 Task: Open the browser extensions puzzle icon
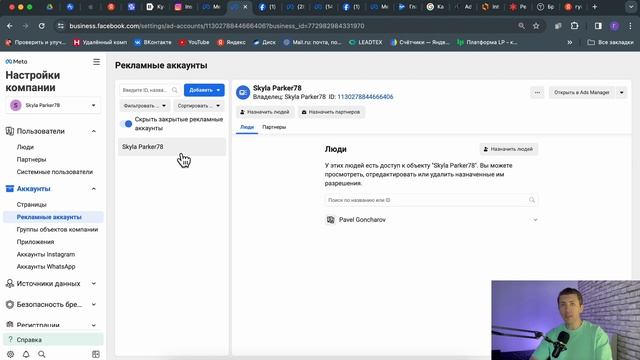click(575, 26)
